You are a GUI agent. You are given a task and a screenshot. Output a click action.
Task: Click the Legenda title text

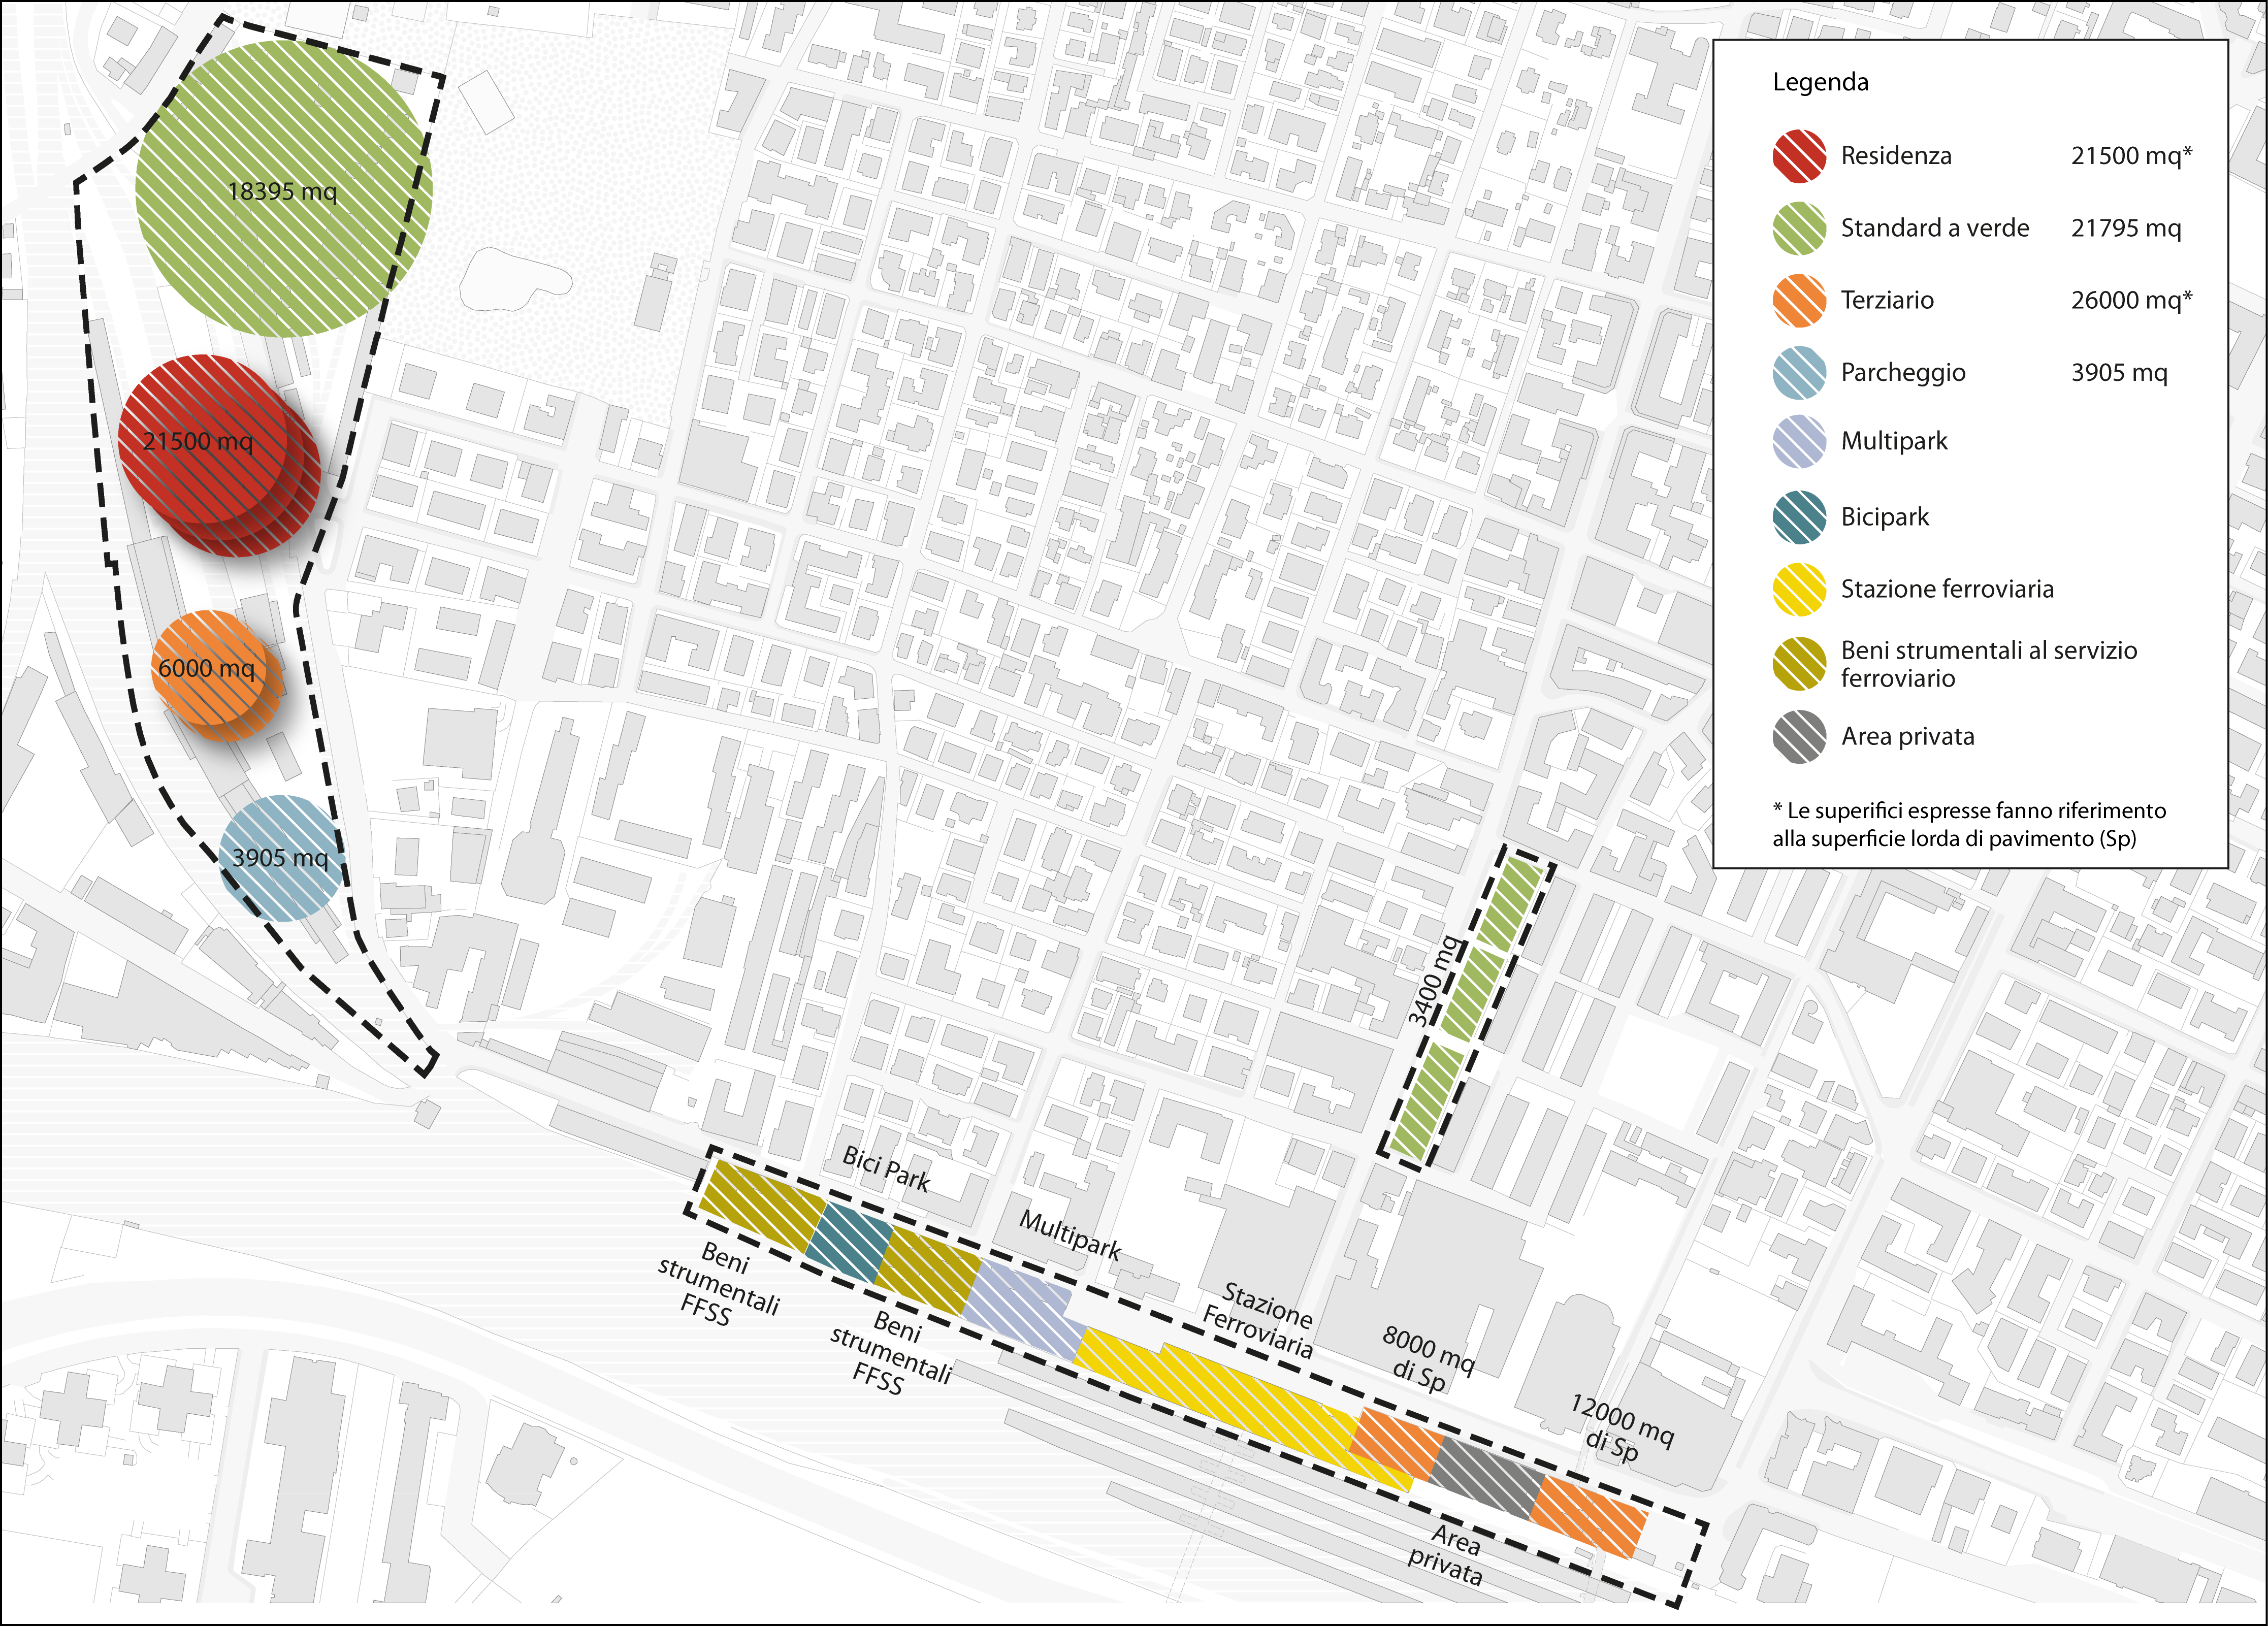pyautogui.click(x=1820, y=82)
